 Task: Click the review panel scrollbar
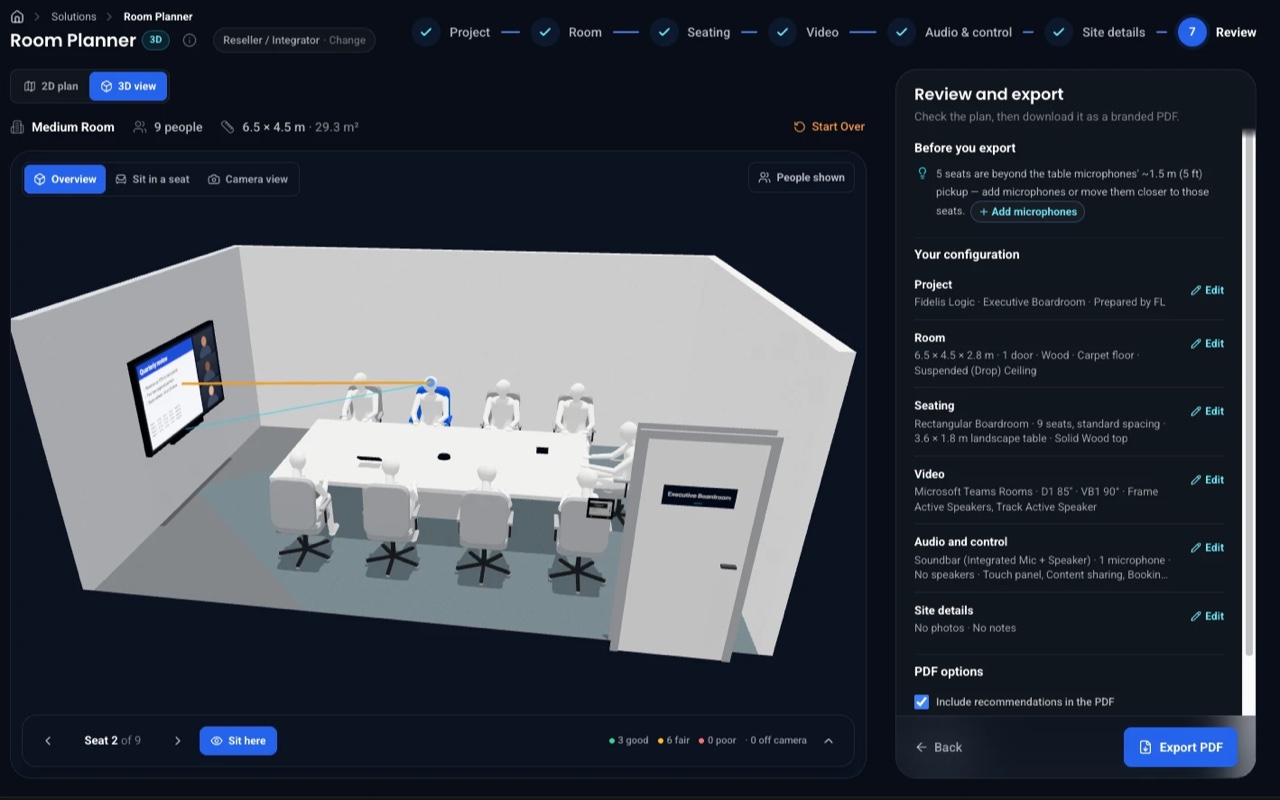coord(1247,393)
